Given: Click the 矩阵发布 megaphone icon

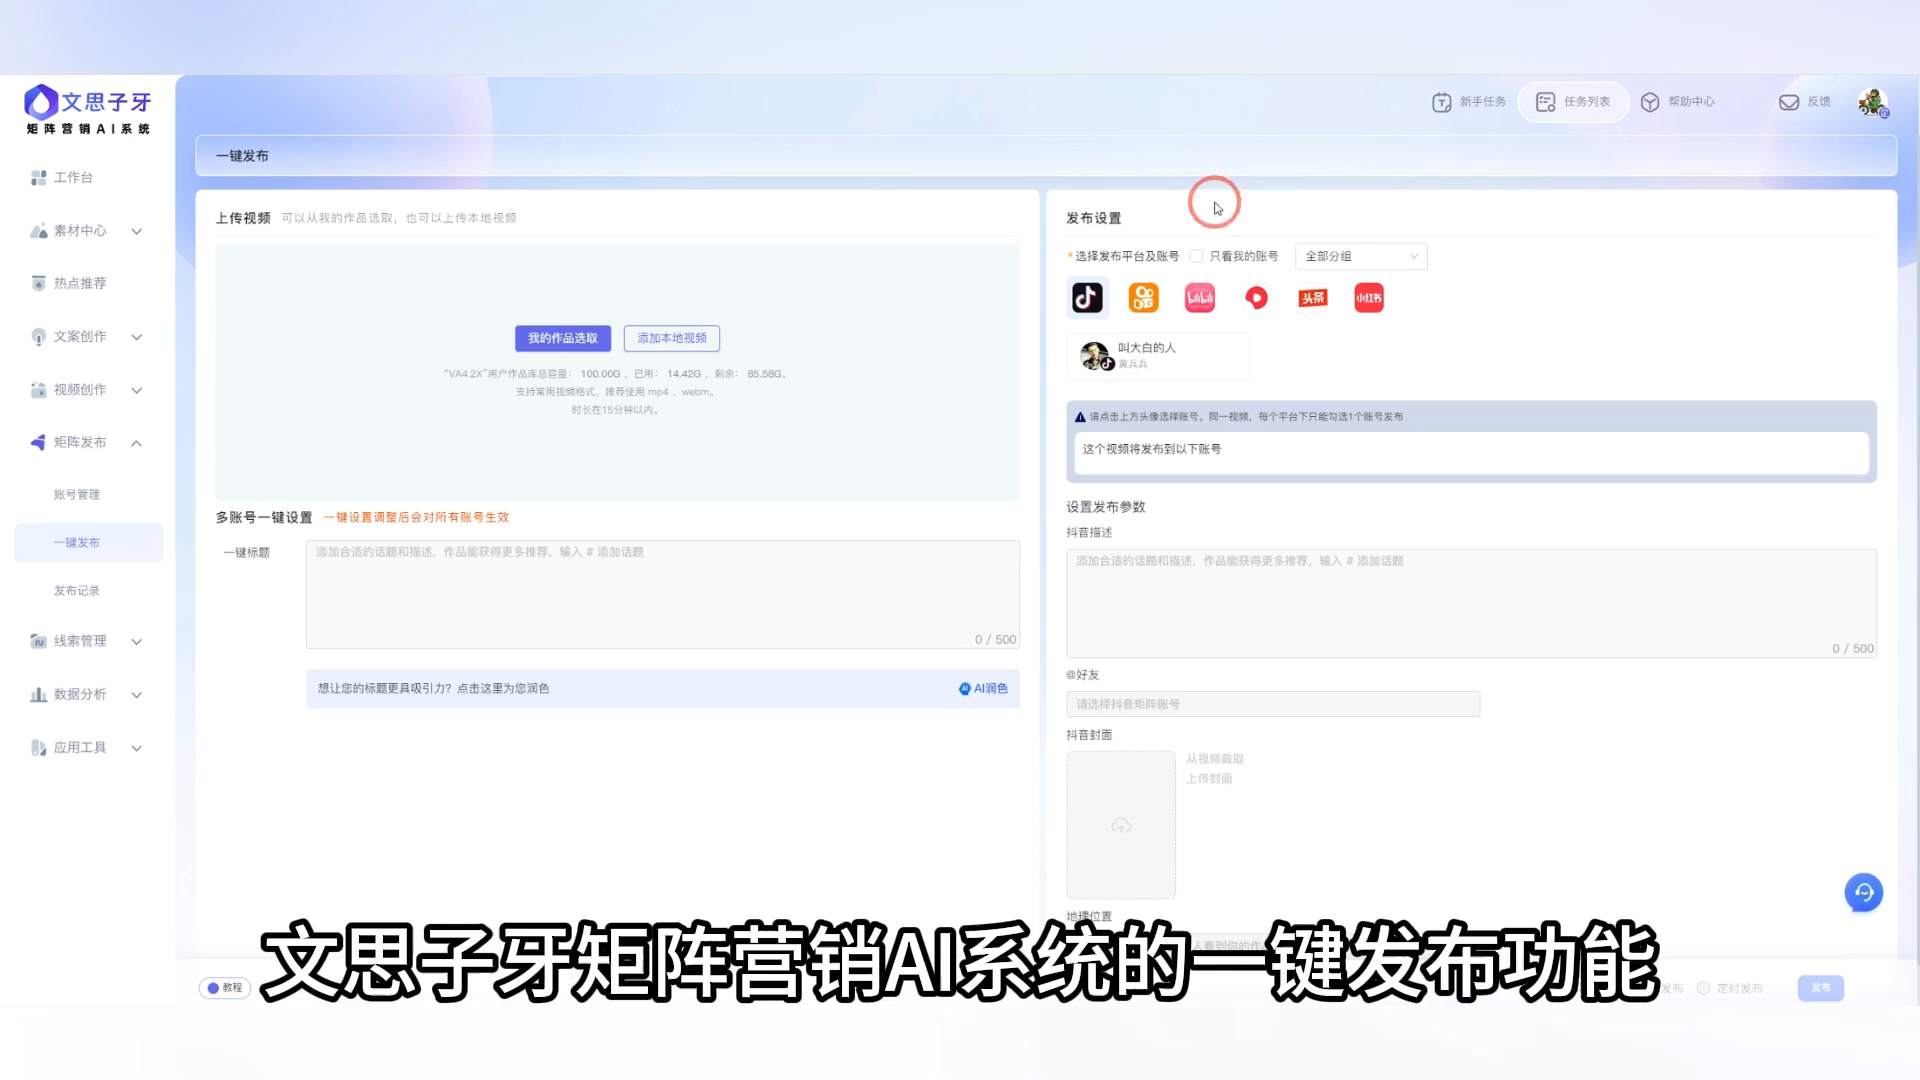Looking at the screenshot, I should pyautogui.click(x=38, y=442).
